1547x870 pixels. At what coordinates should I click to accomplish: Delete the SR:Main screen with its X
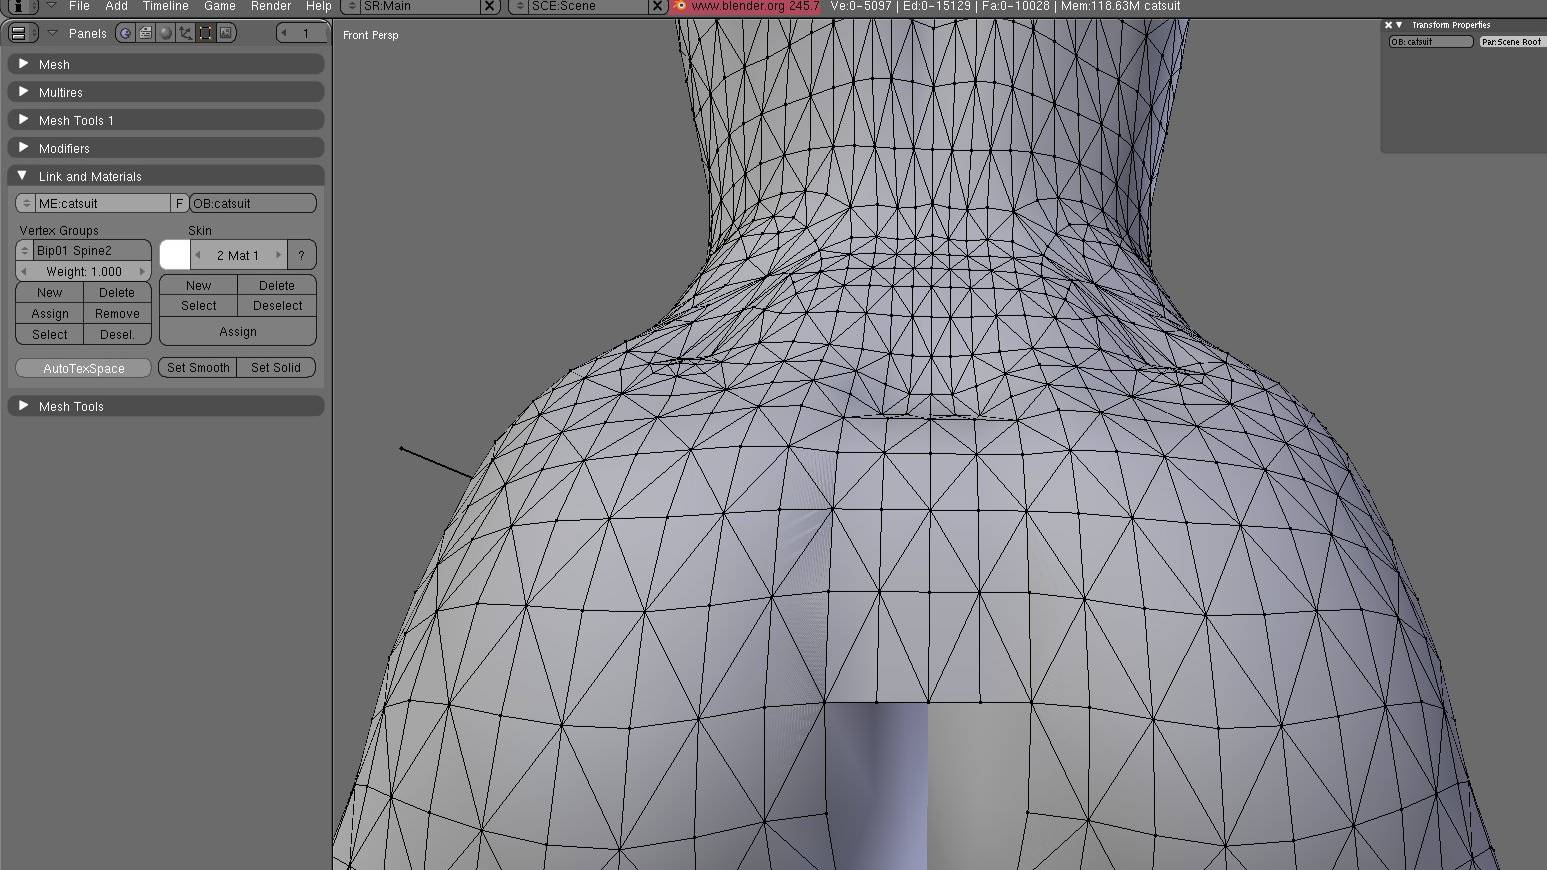[489, 6]
